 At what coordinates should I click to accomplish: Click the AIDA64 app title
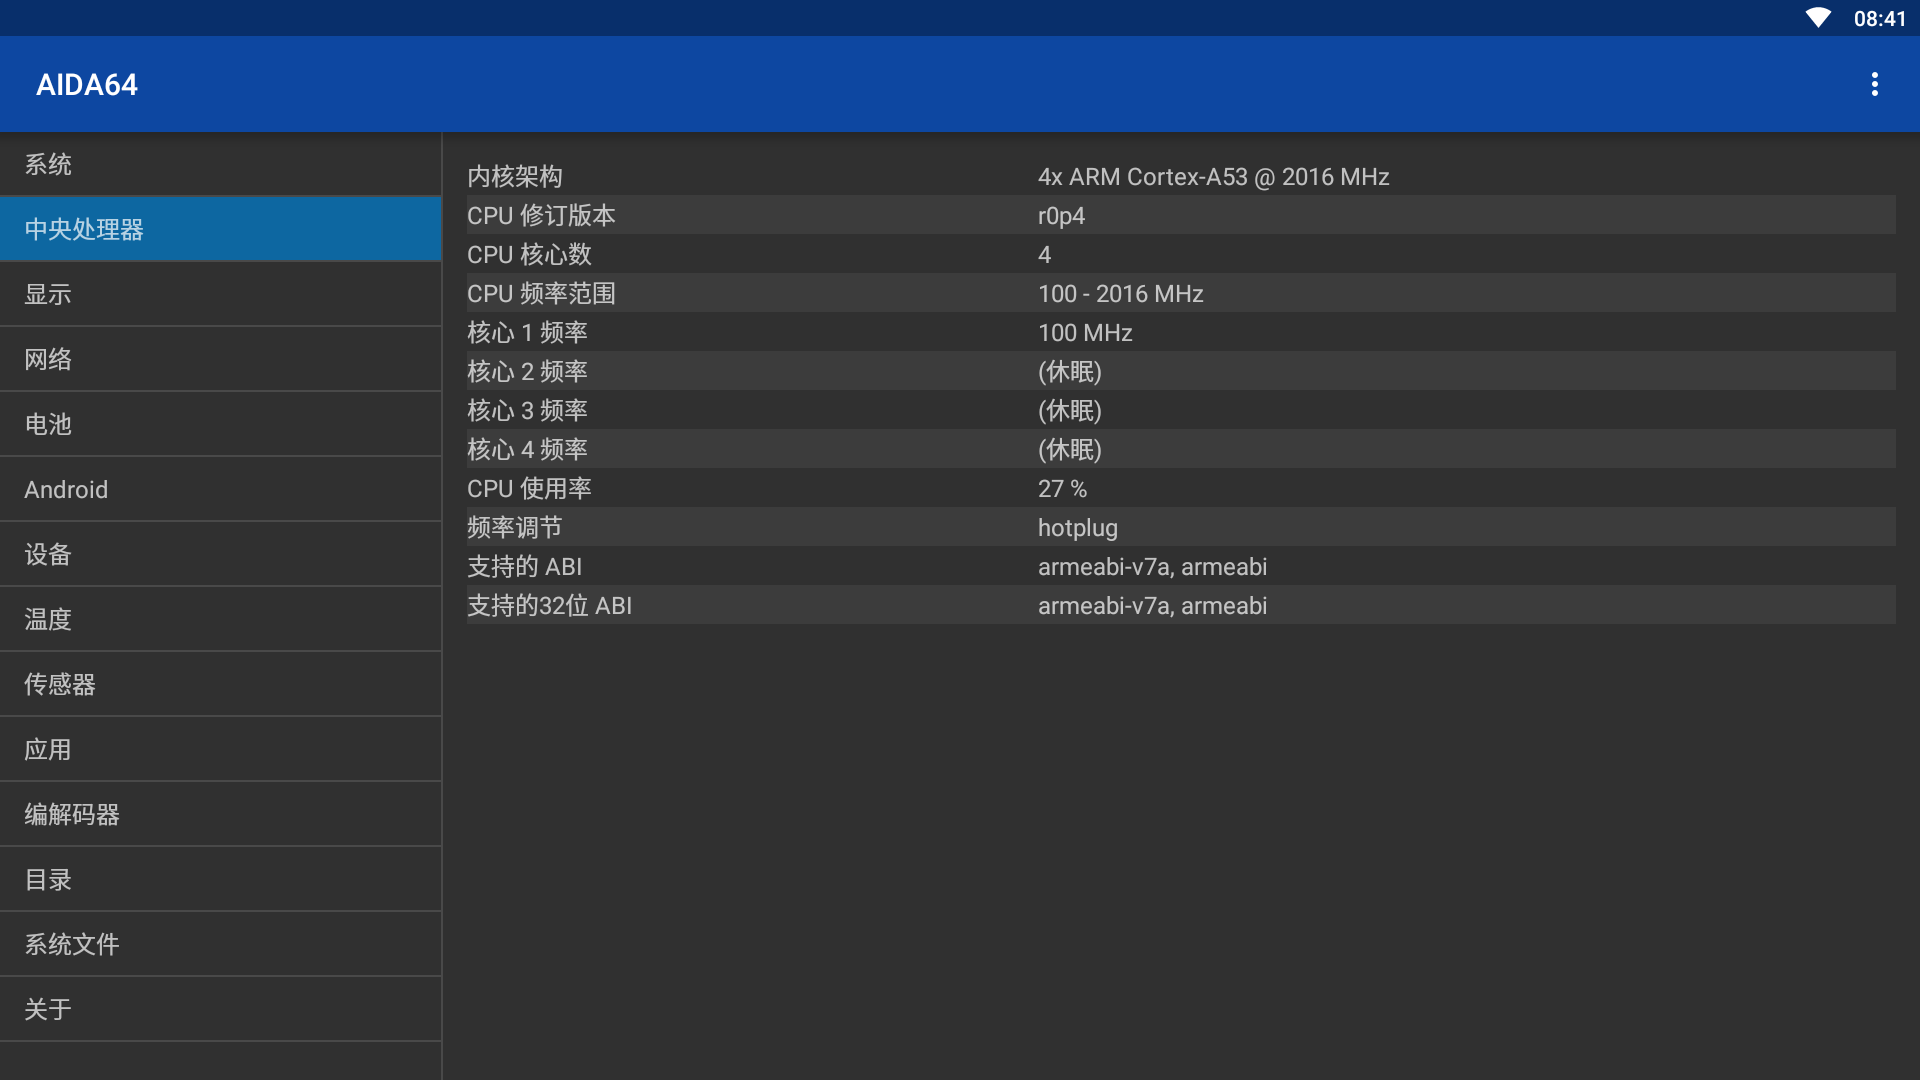click(x=87, y=85)
